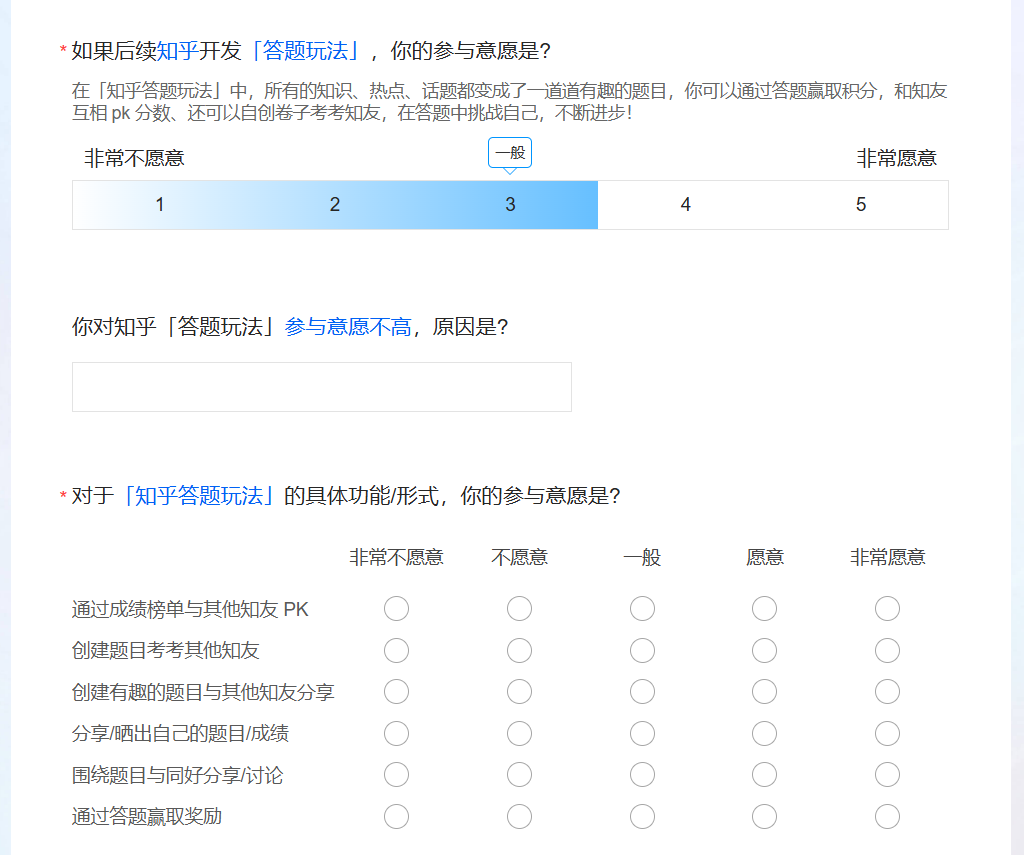Click the 非常愿意 label right of the scale
The width and height of the screenshot is (1024, 855).
897,158
